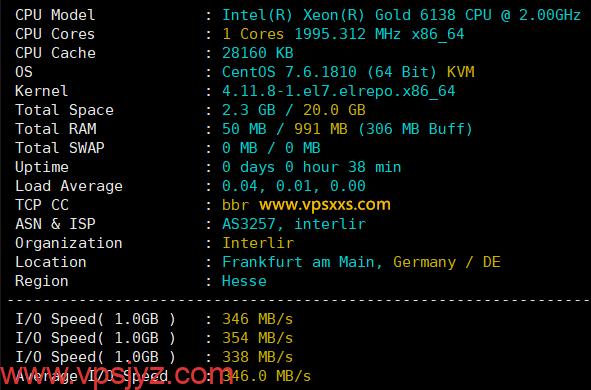Click the 338 MB/s I/O speed result
Viewport: 591px width, 390px height.
(257, 357)
